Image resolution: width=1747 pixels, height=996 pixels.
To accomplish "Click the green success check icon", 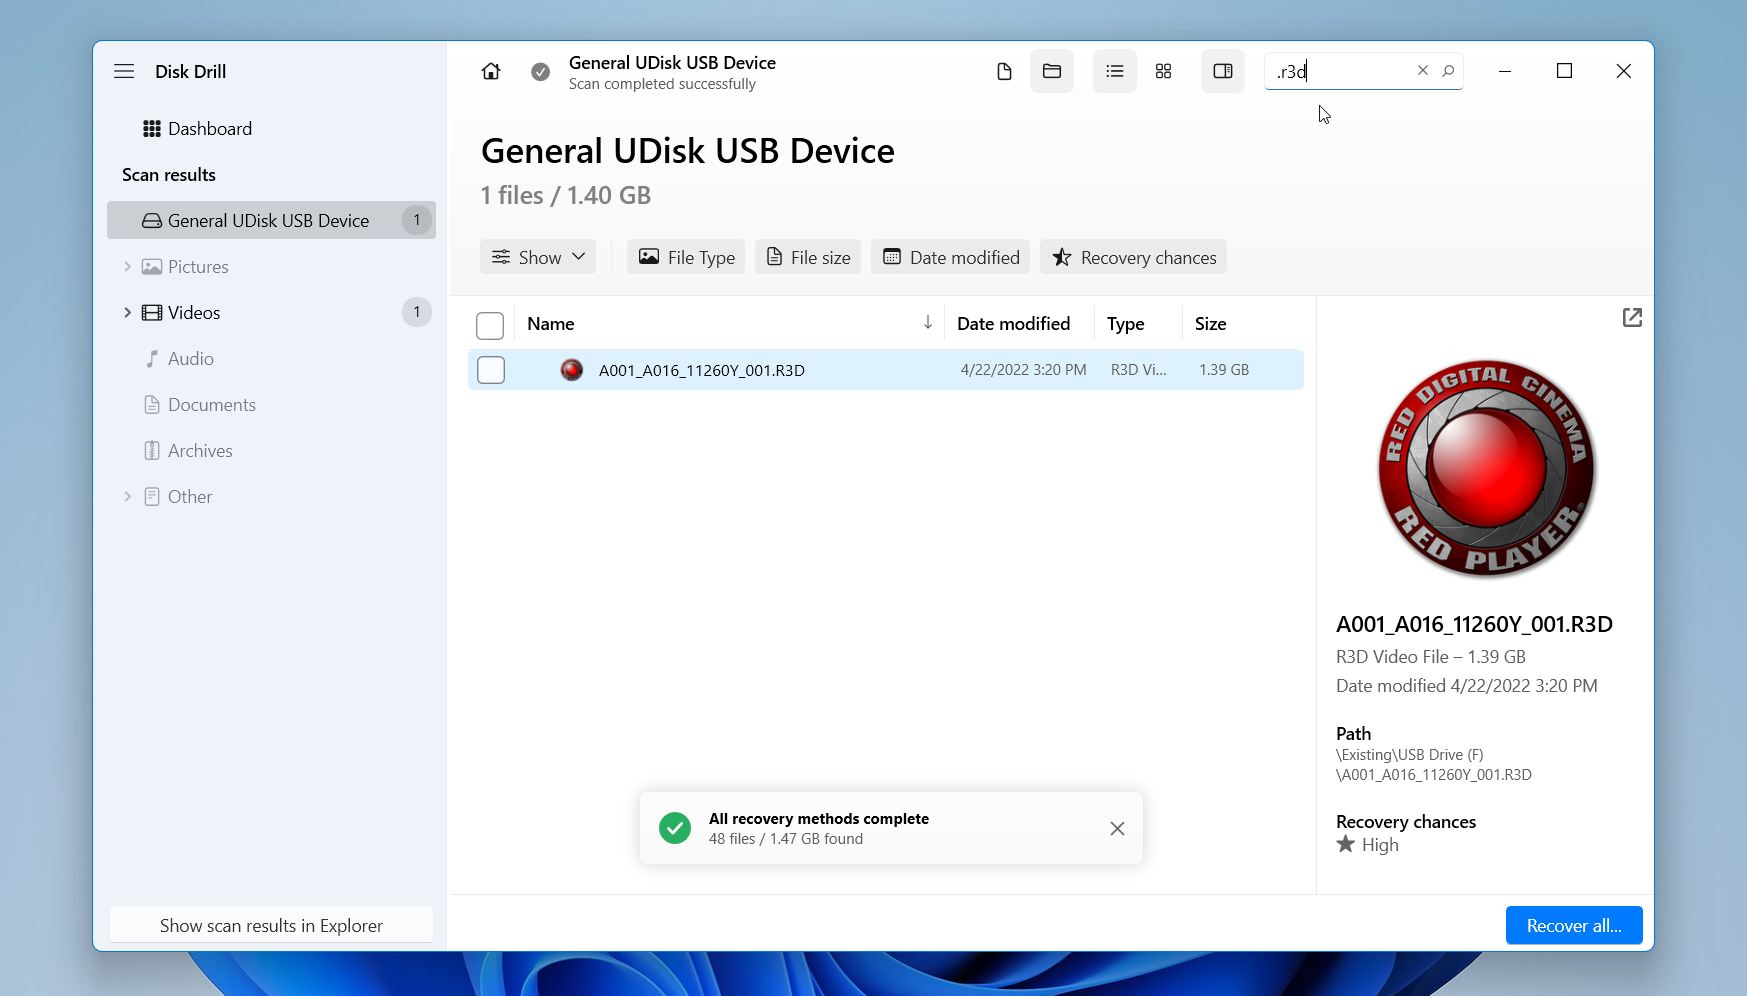I will coord(675,828).
